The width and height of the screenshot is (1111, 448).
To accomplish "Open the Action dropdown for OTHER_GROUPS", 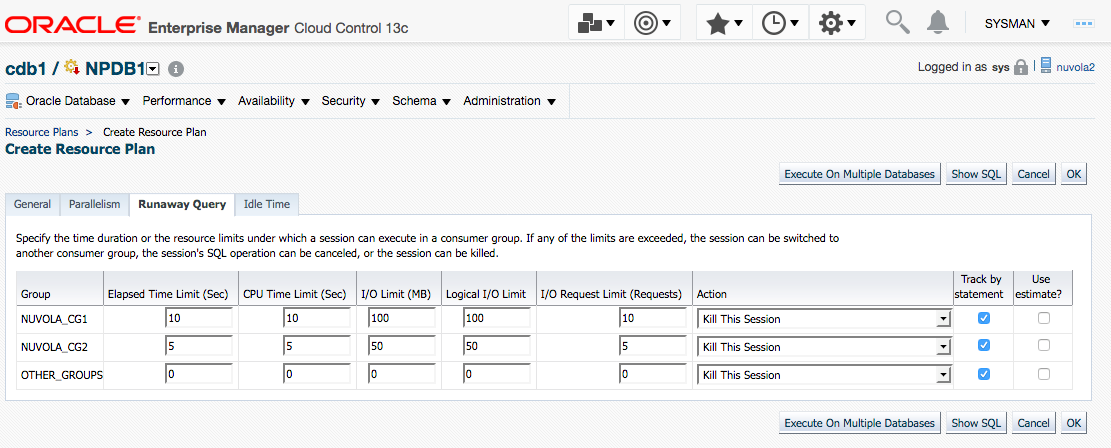I will 823,375.
